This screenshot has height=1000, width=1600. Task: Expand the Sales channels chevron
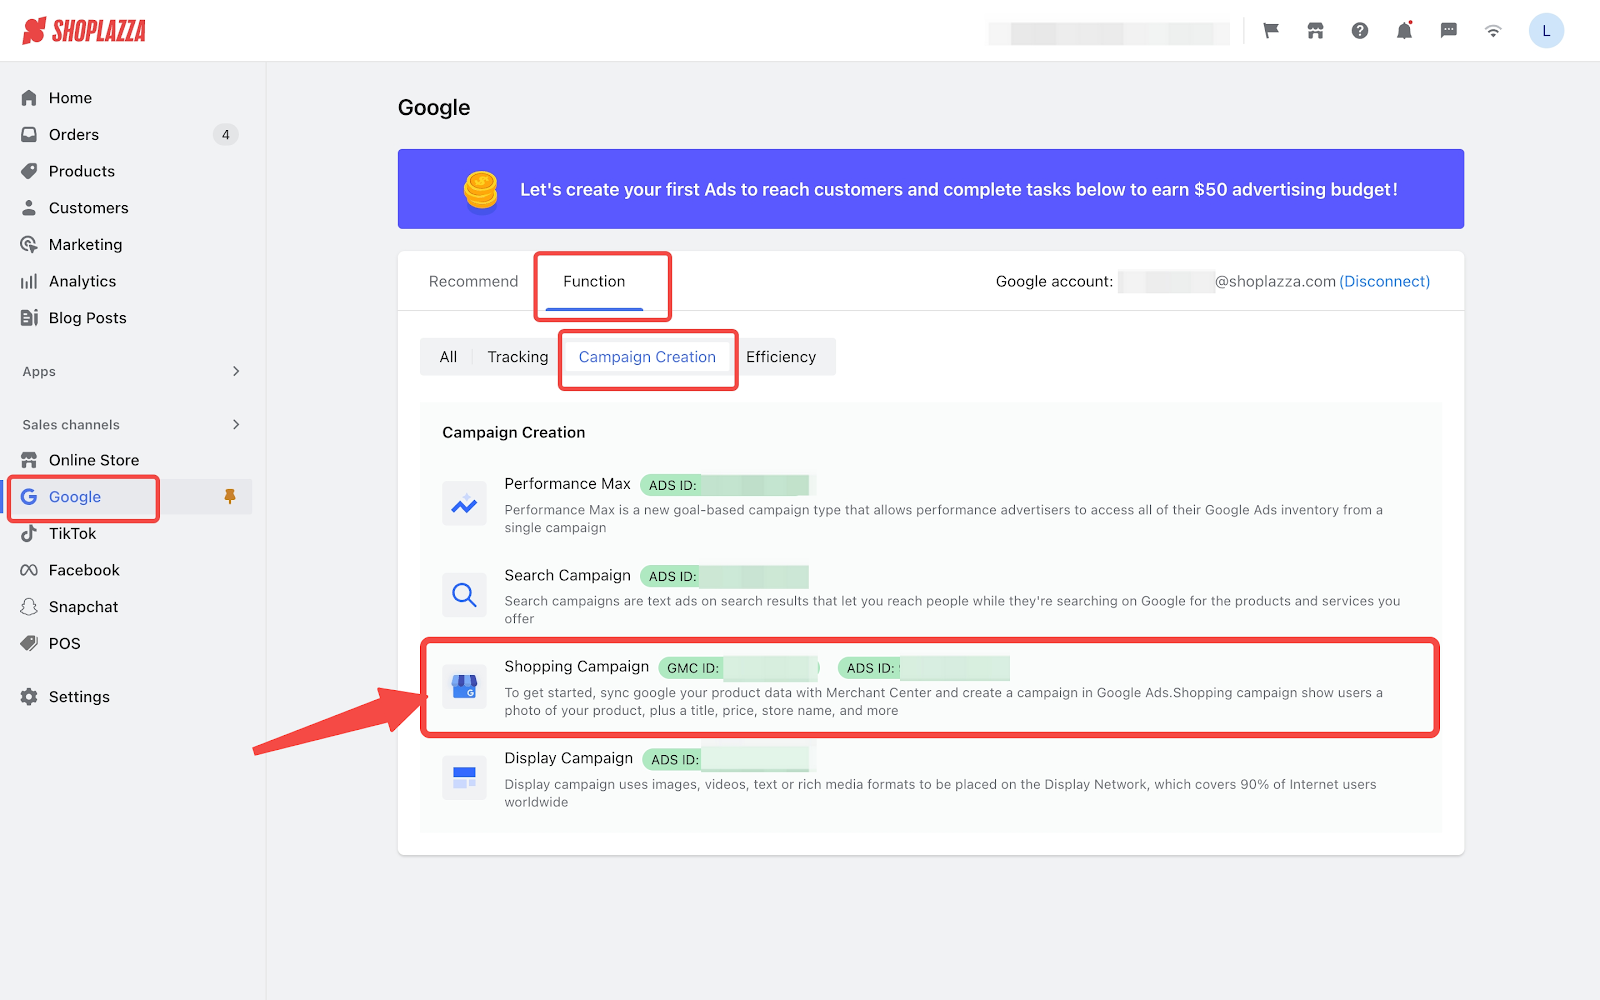236,425
